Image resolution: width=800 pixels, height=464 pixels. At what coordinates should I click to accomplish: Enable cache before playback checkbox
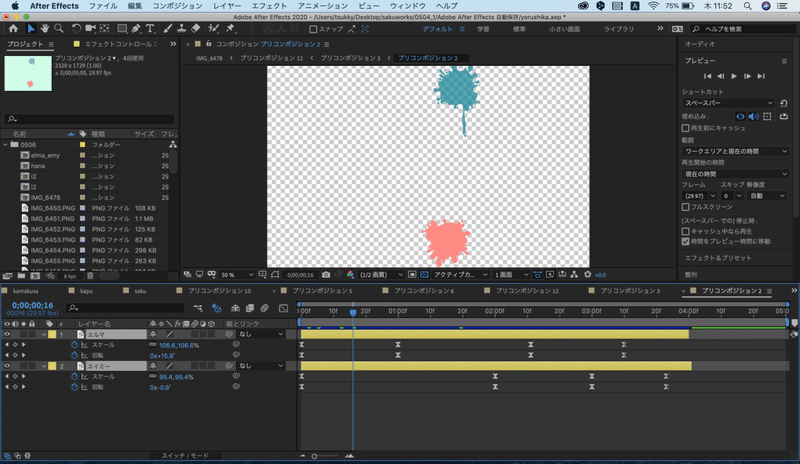686,128
